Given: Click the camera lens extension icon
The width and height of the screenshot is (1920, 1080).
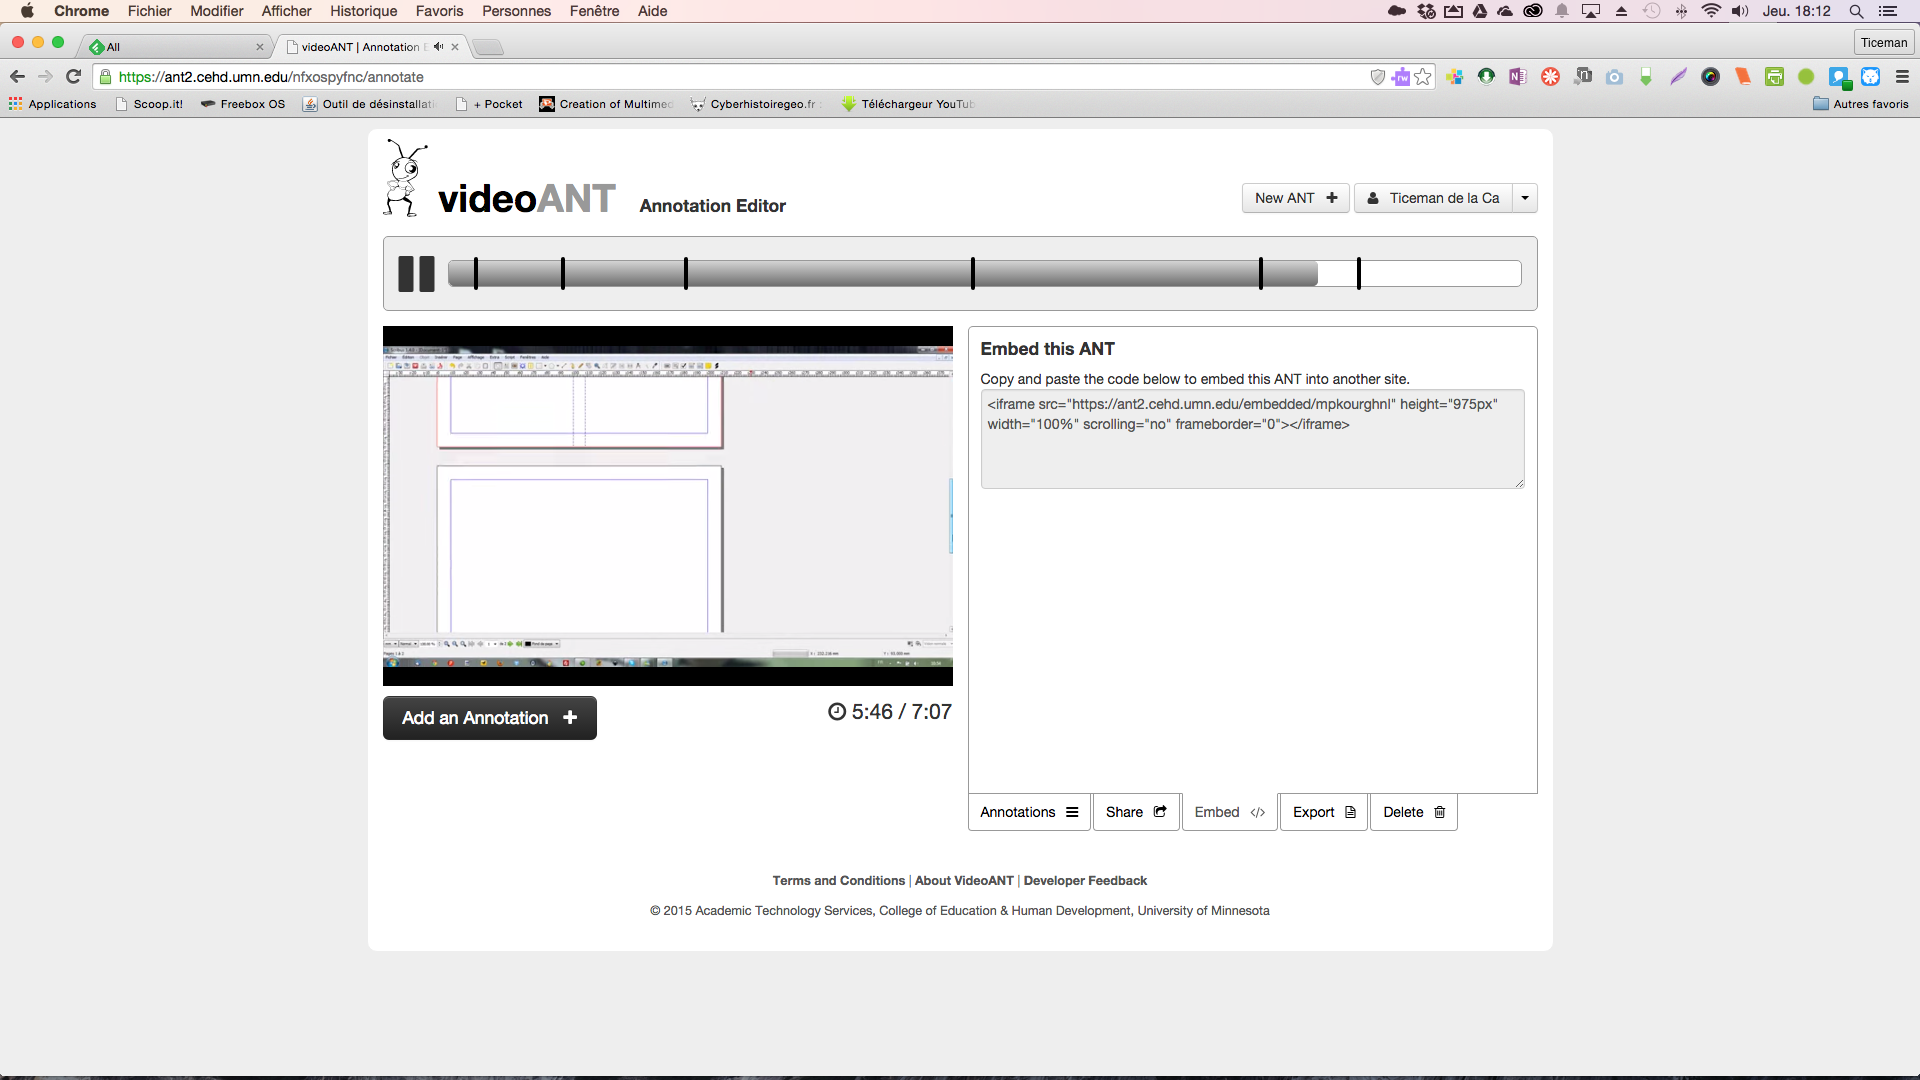Looking at the screenshot, I should (x=1710, y=77).
